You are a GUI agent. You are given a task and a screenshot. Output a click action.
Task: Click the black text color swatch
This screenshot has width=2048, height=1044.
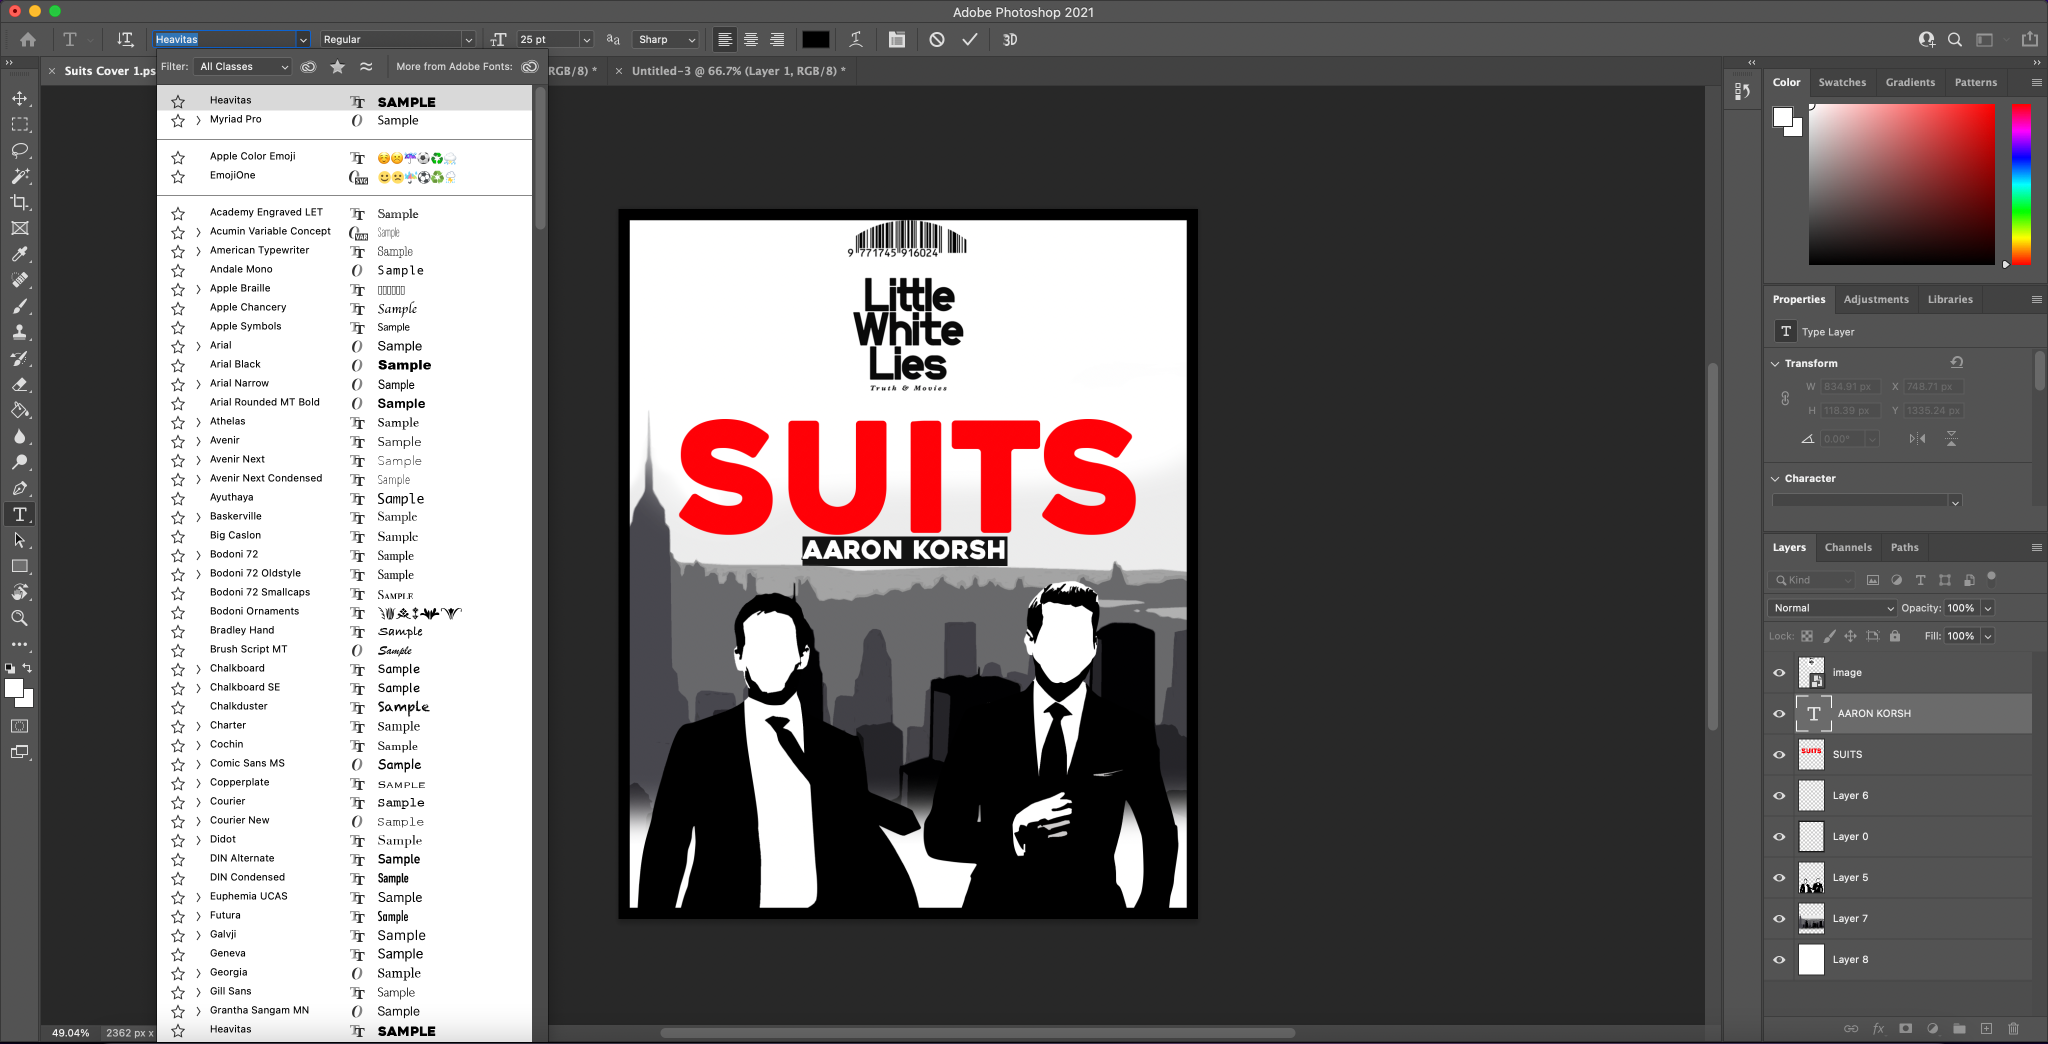(x=815, y=39)
